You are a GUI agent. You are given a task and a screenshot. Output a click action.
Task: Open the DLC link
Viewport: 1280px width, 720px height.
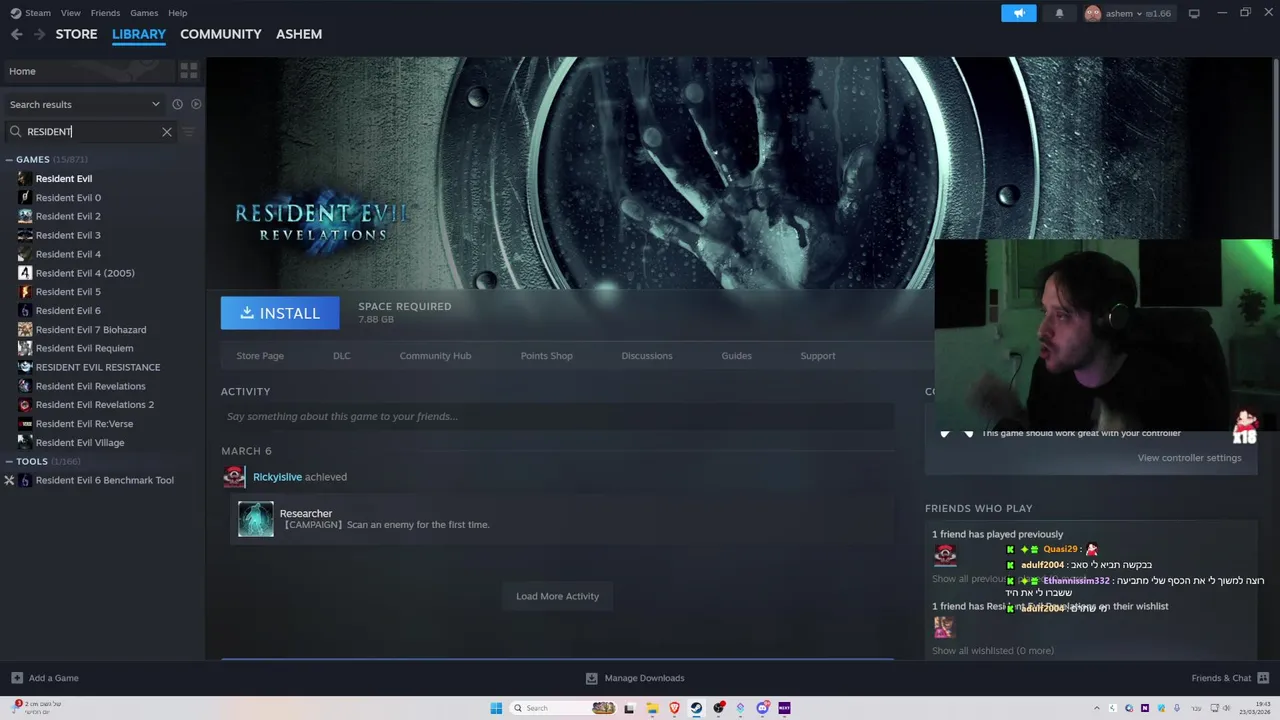pos(342,356)
